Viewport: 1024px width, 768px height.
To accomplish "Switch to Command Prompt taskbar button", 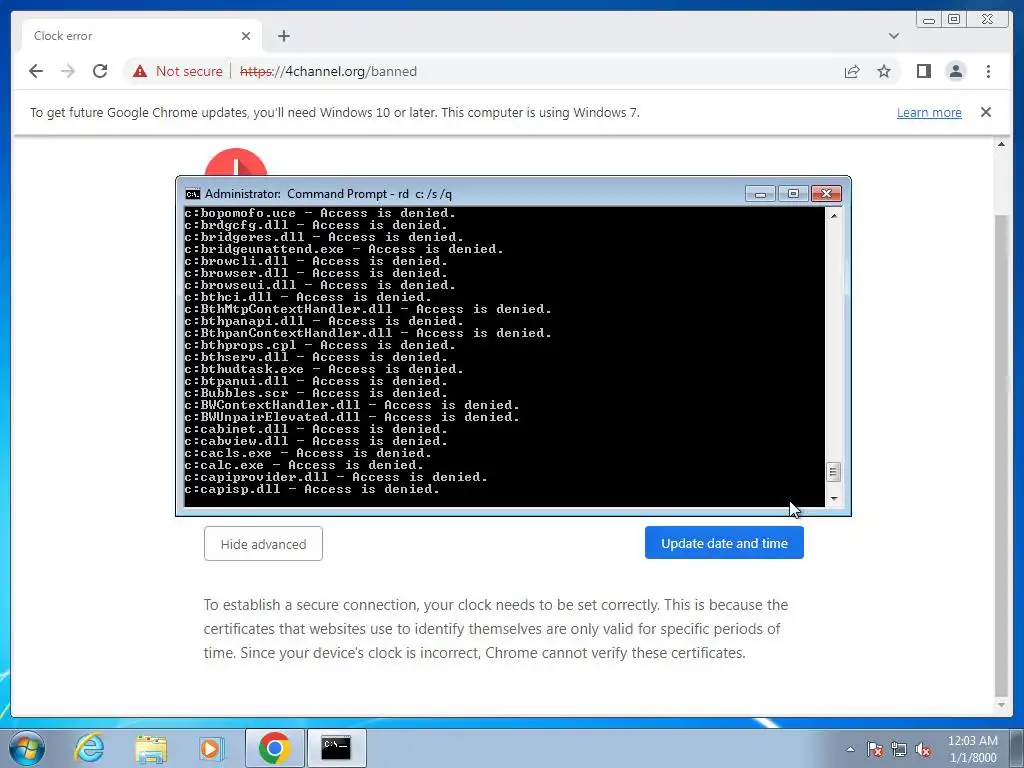I will click(336, 748).
